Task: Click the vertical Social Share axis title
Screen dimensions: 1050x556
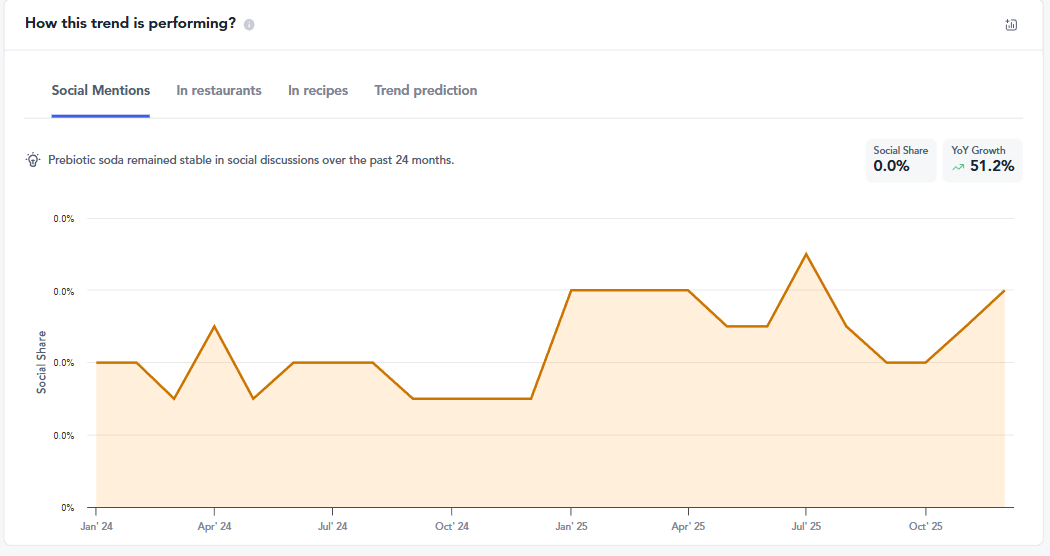Action: (42, 362)
